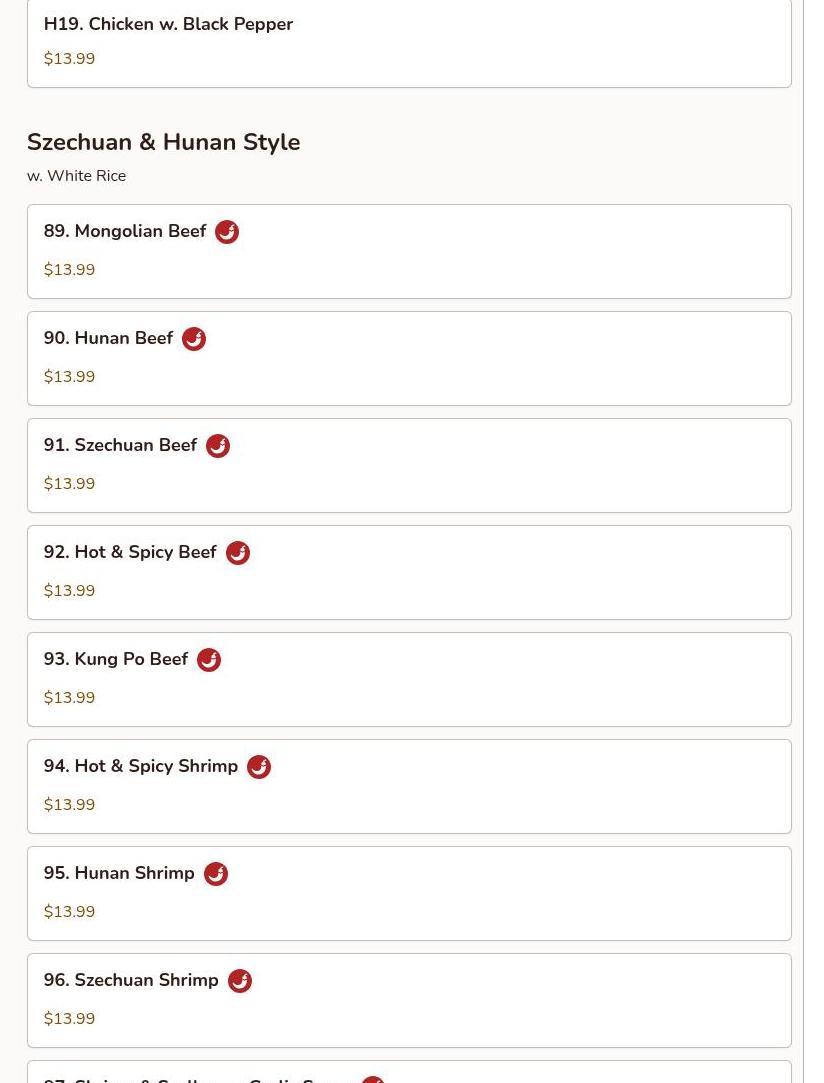Click spicy icon next to Szechuan Beef
This screenshot has height=1083, width=824.
coord(218,446)
